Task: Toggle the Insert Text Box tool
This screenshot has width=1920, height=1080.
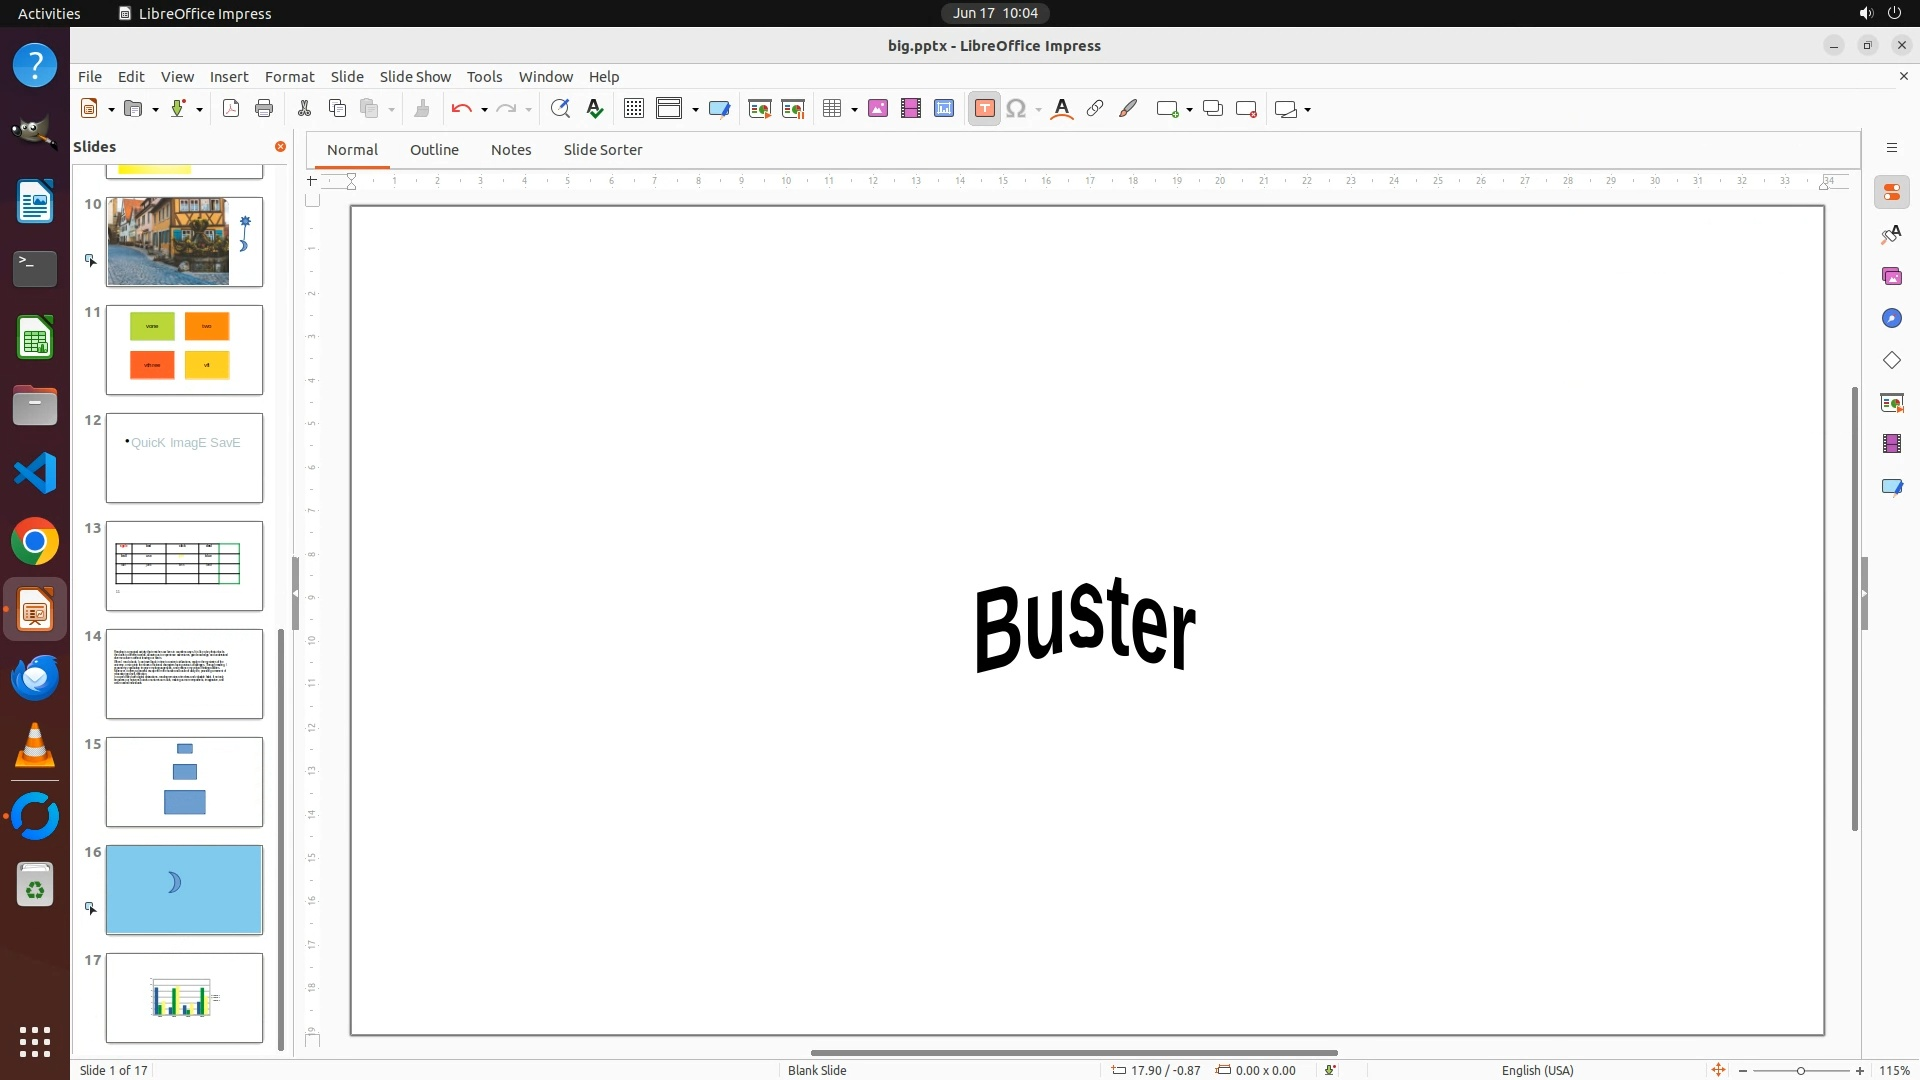Action: pyautogui.click(x=984, y=109)
